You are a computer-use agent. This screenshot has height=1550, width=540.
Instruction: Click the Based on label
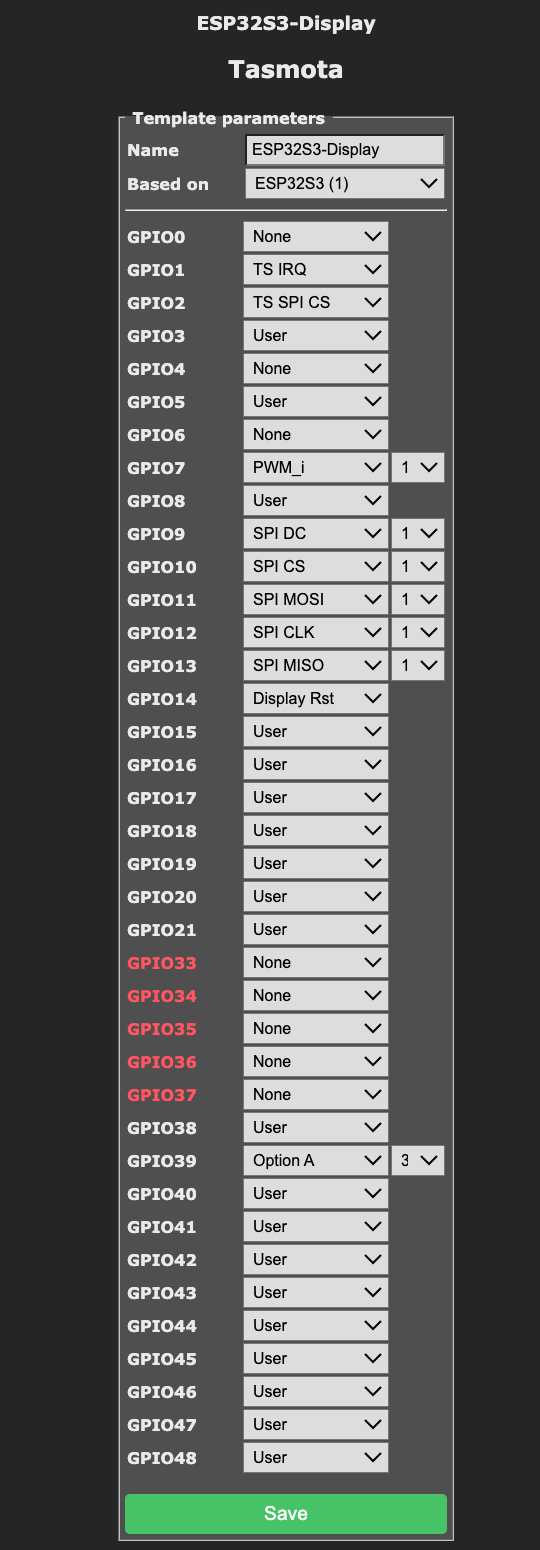pyautogui.click(x=168, y=184)
